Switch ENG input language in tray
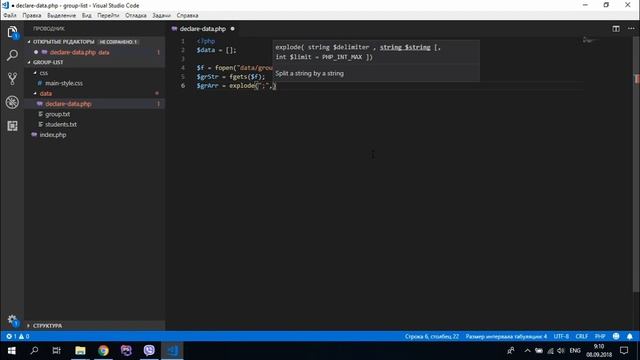Screen dimensions: 640x360 pos(575,351)
